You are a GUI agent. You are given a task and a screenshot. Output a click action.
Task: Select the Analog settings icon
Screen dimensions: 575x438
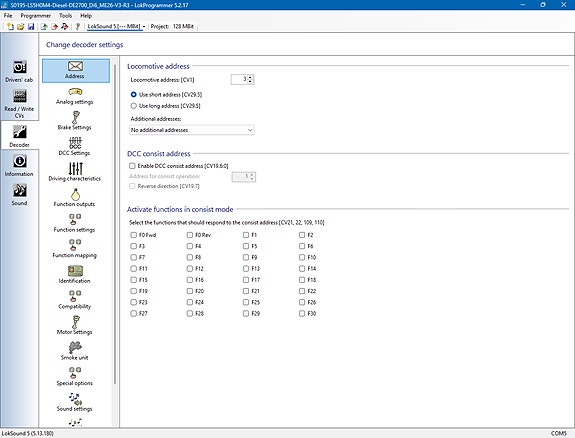(75, 92)
